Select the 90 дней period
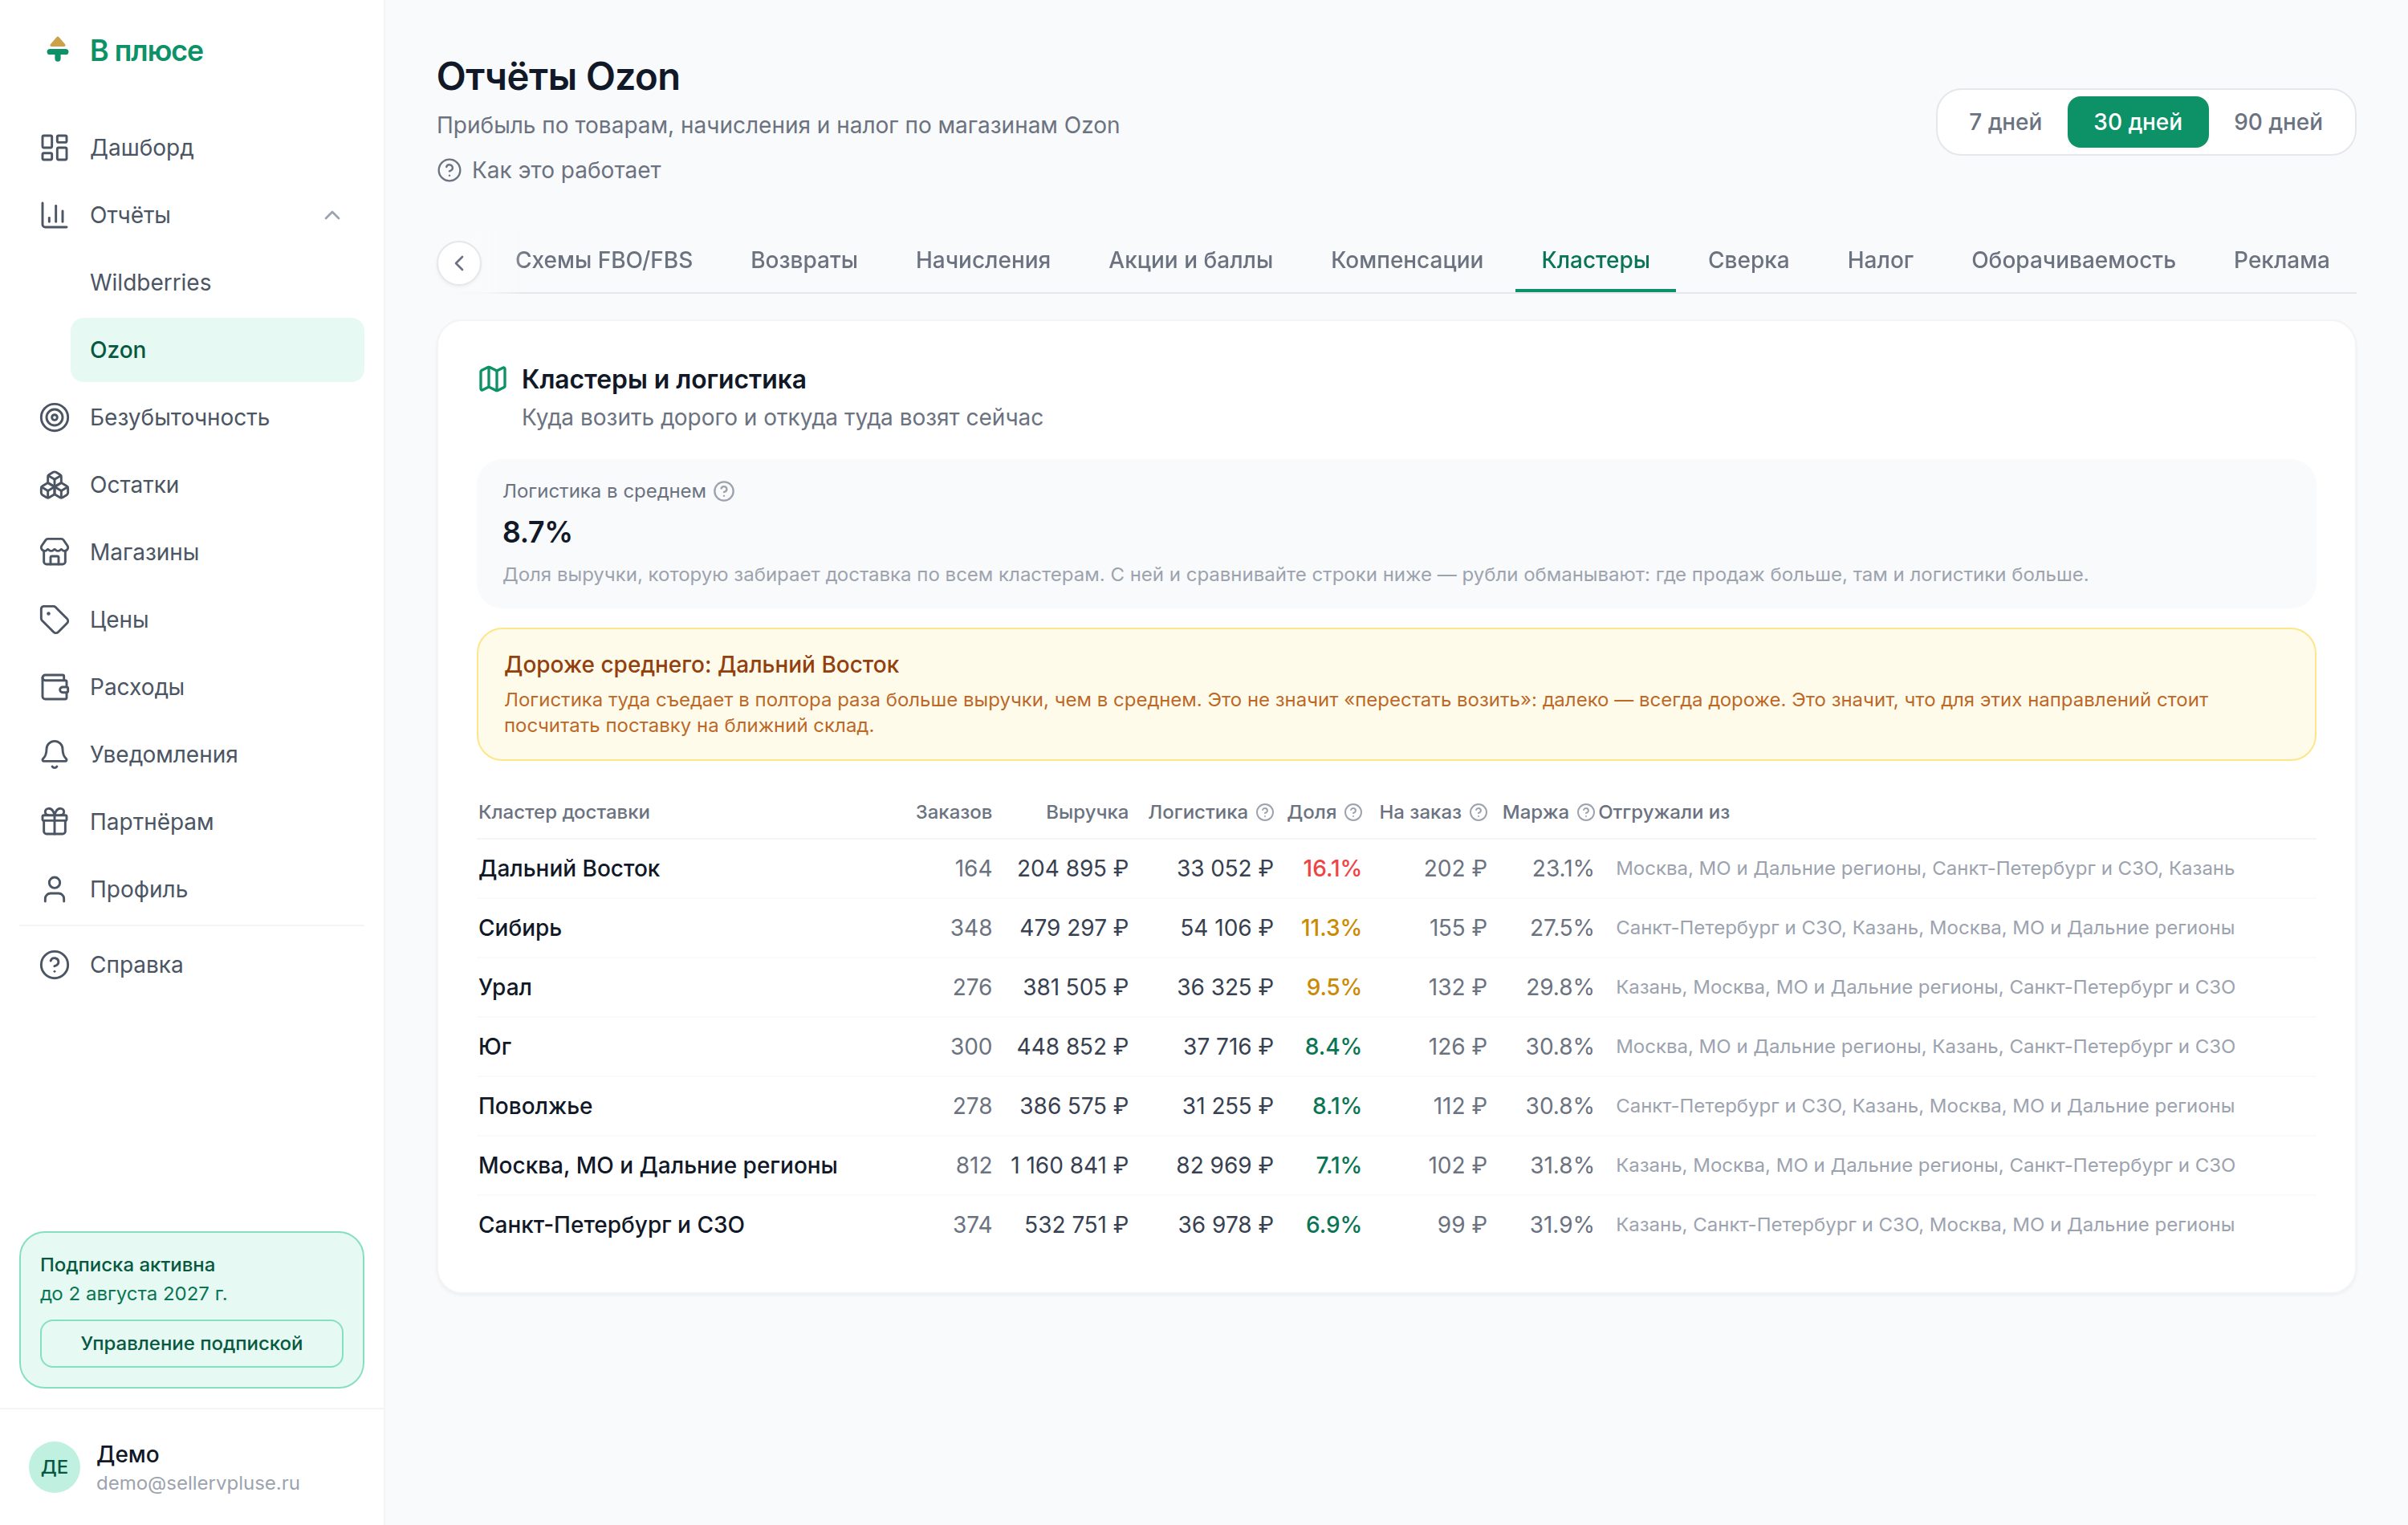This screenshot has height=1525, width=2408. pos(2278,122)
